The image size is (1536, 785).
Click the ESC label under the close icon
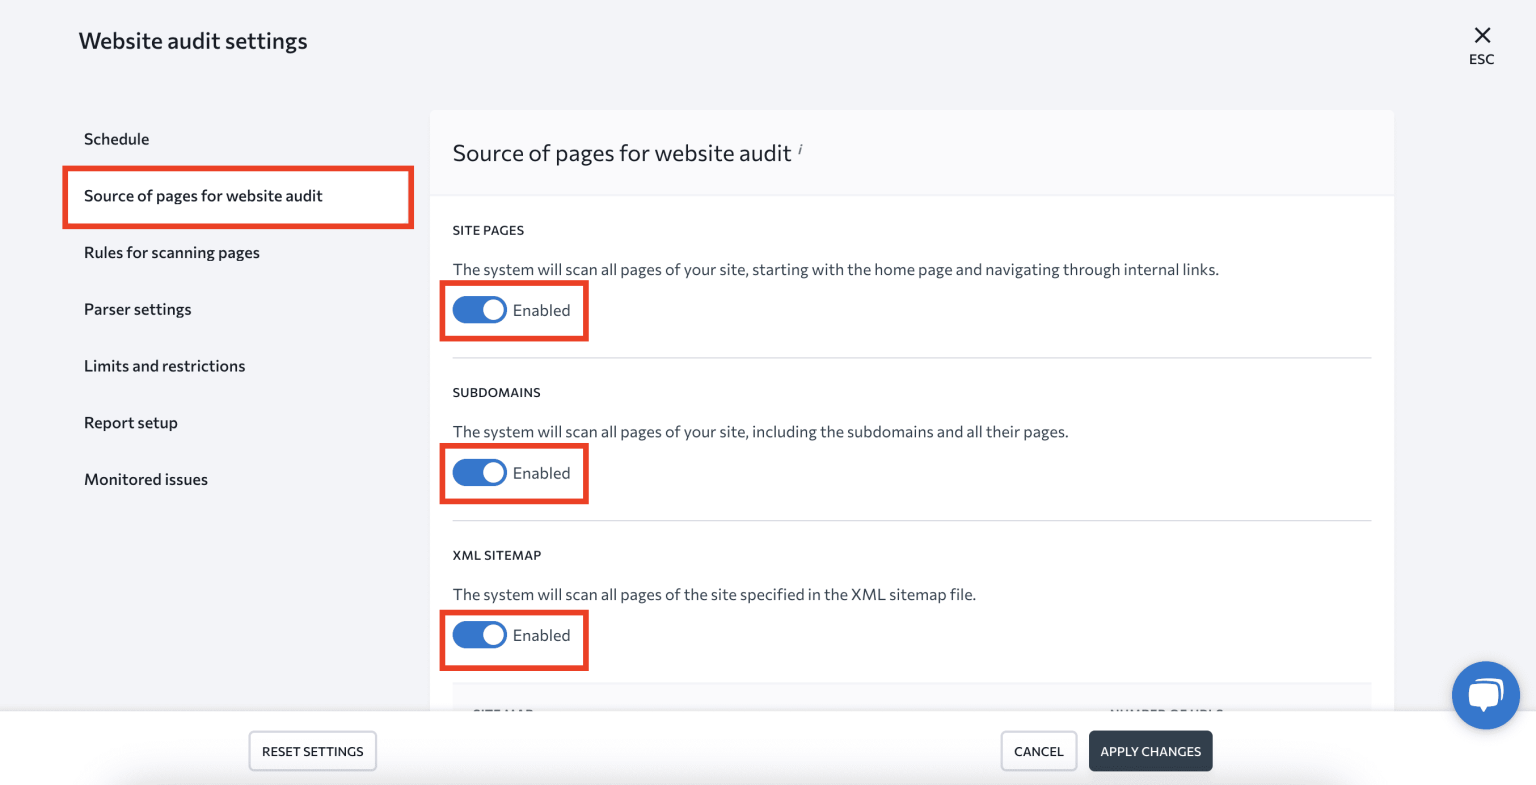1481,59
